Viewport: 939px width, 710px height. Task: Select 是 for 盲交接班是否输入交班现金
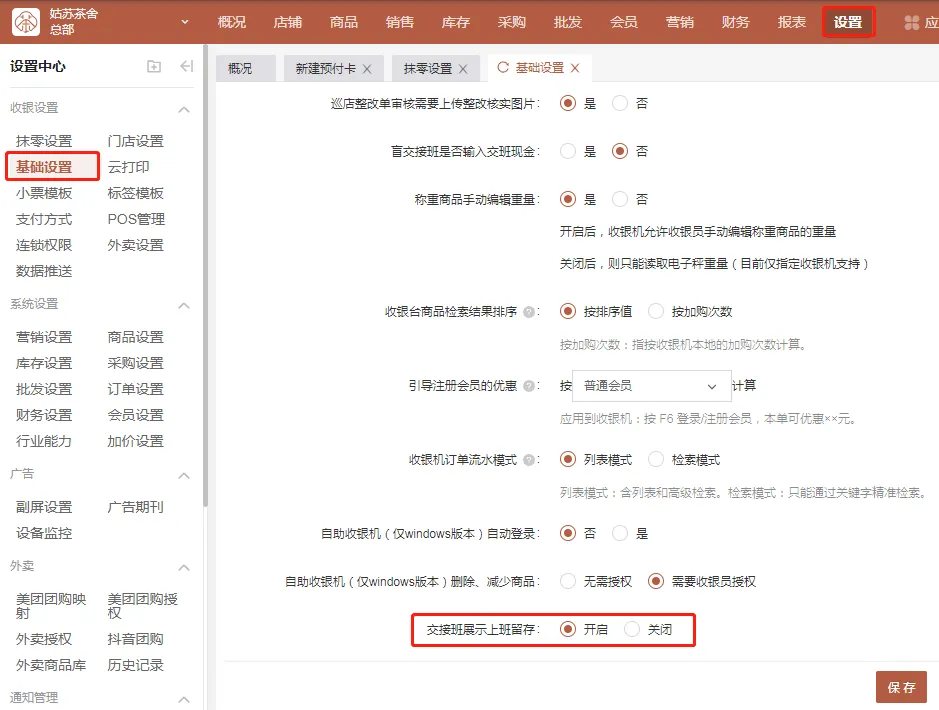click(x=568, y=152)
